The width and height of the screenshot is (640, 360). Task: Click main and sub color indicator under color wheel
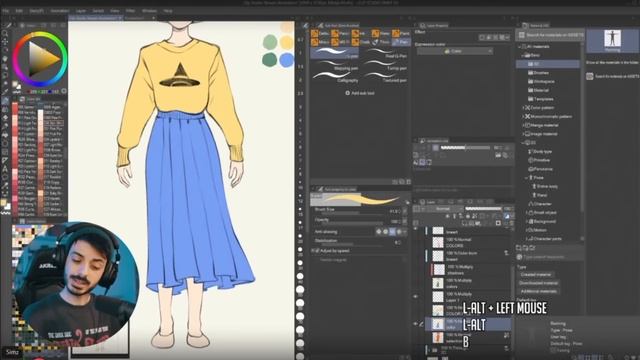click(x=16, y=85)
